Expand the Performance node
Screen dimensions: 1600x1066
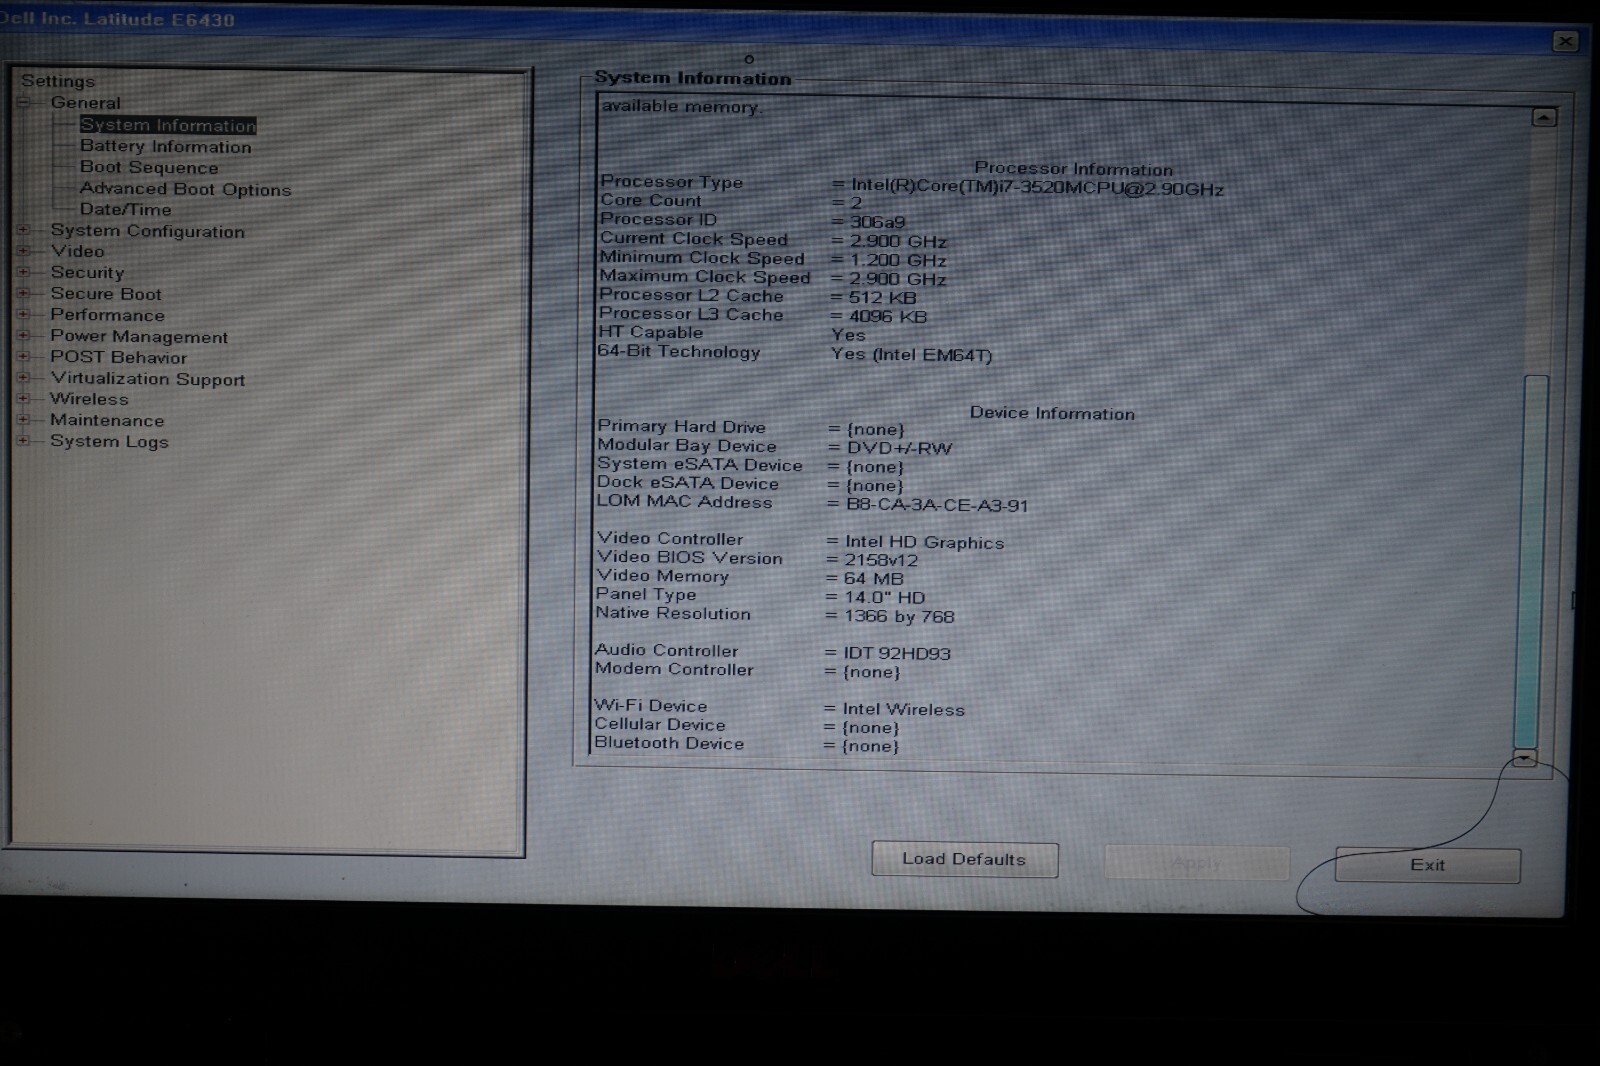point(24,314)
